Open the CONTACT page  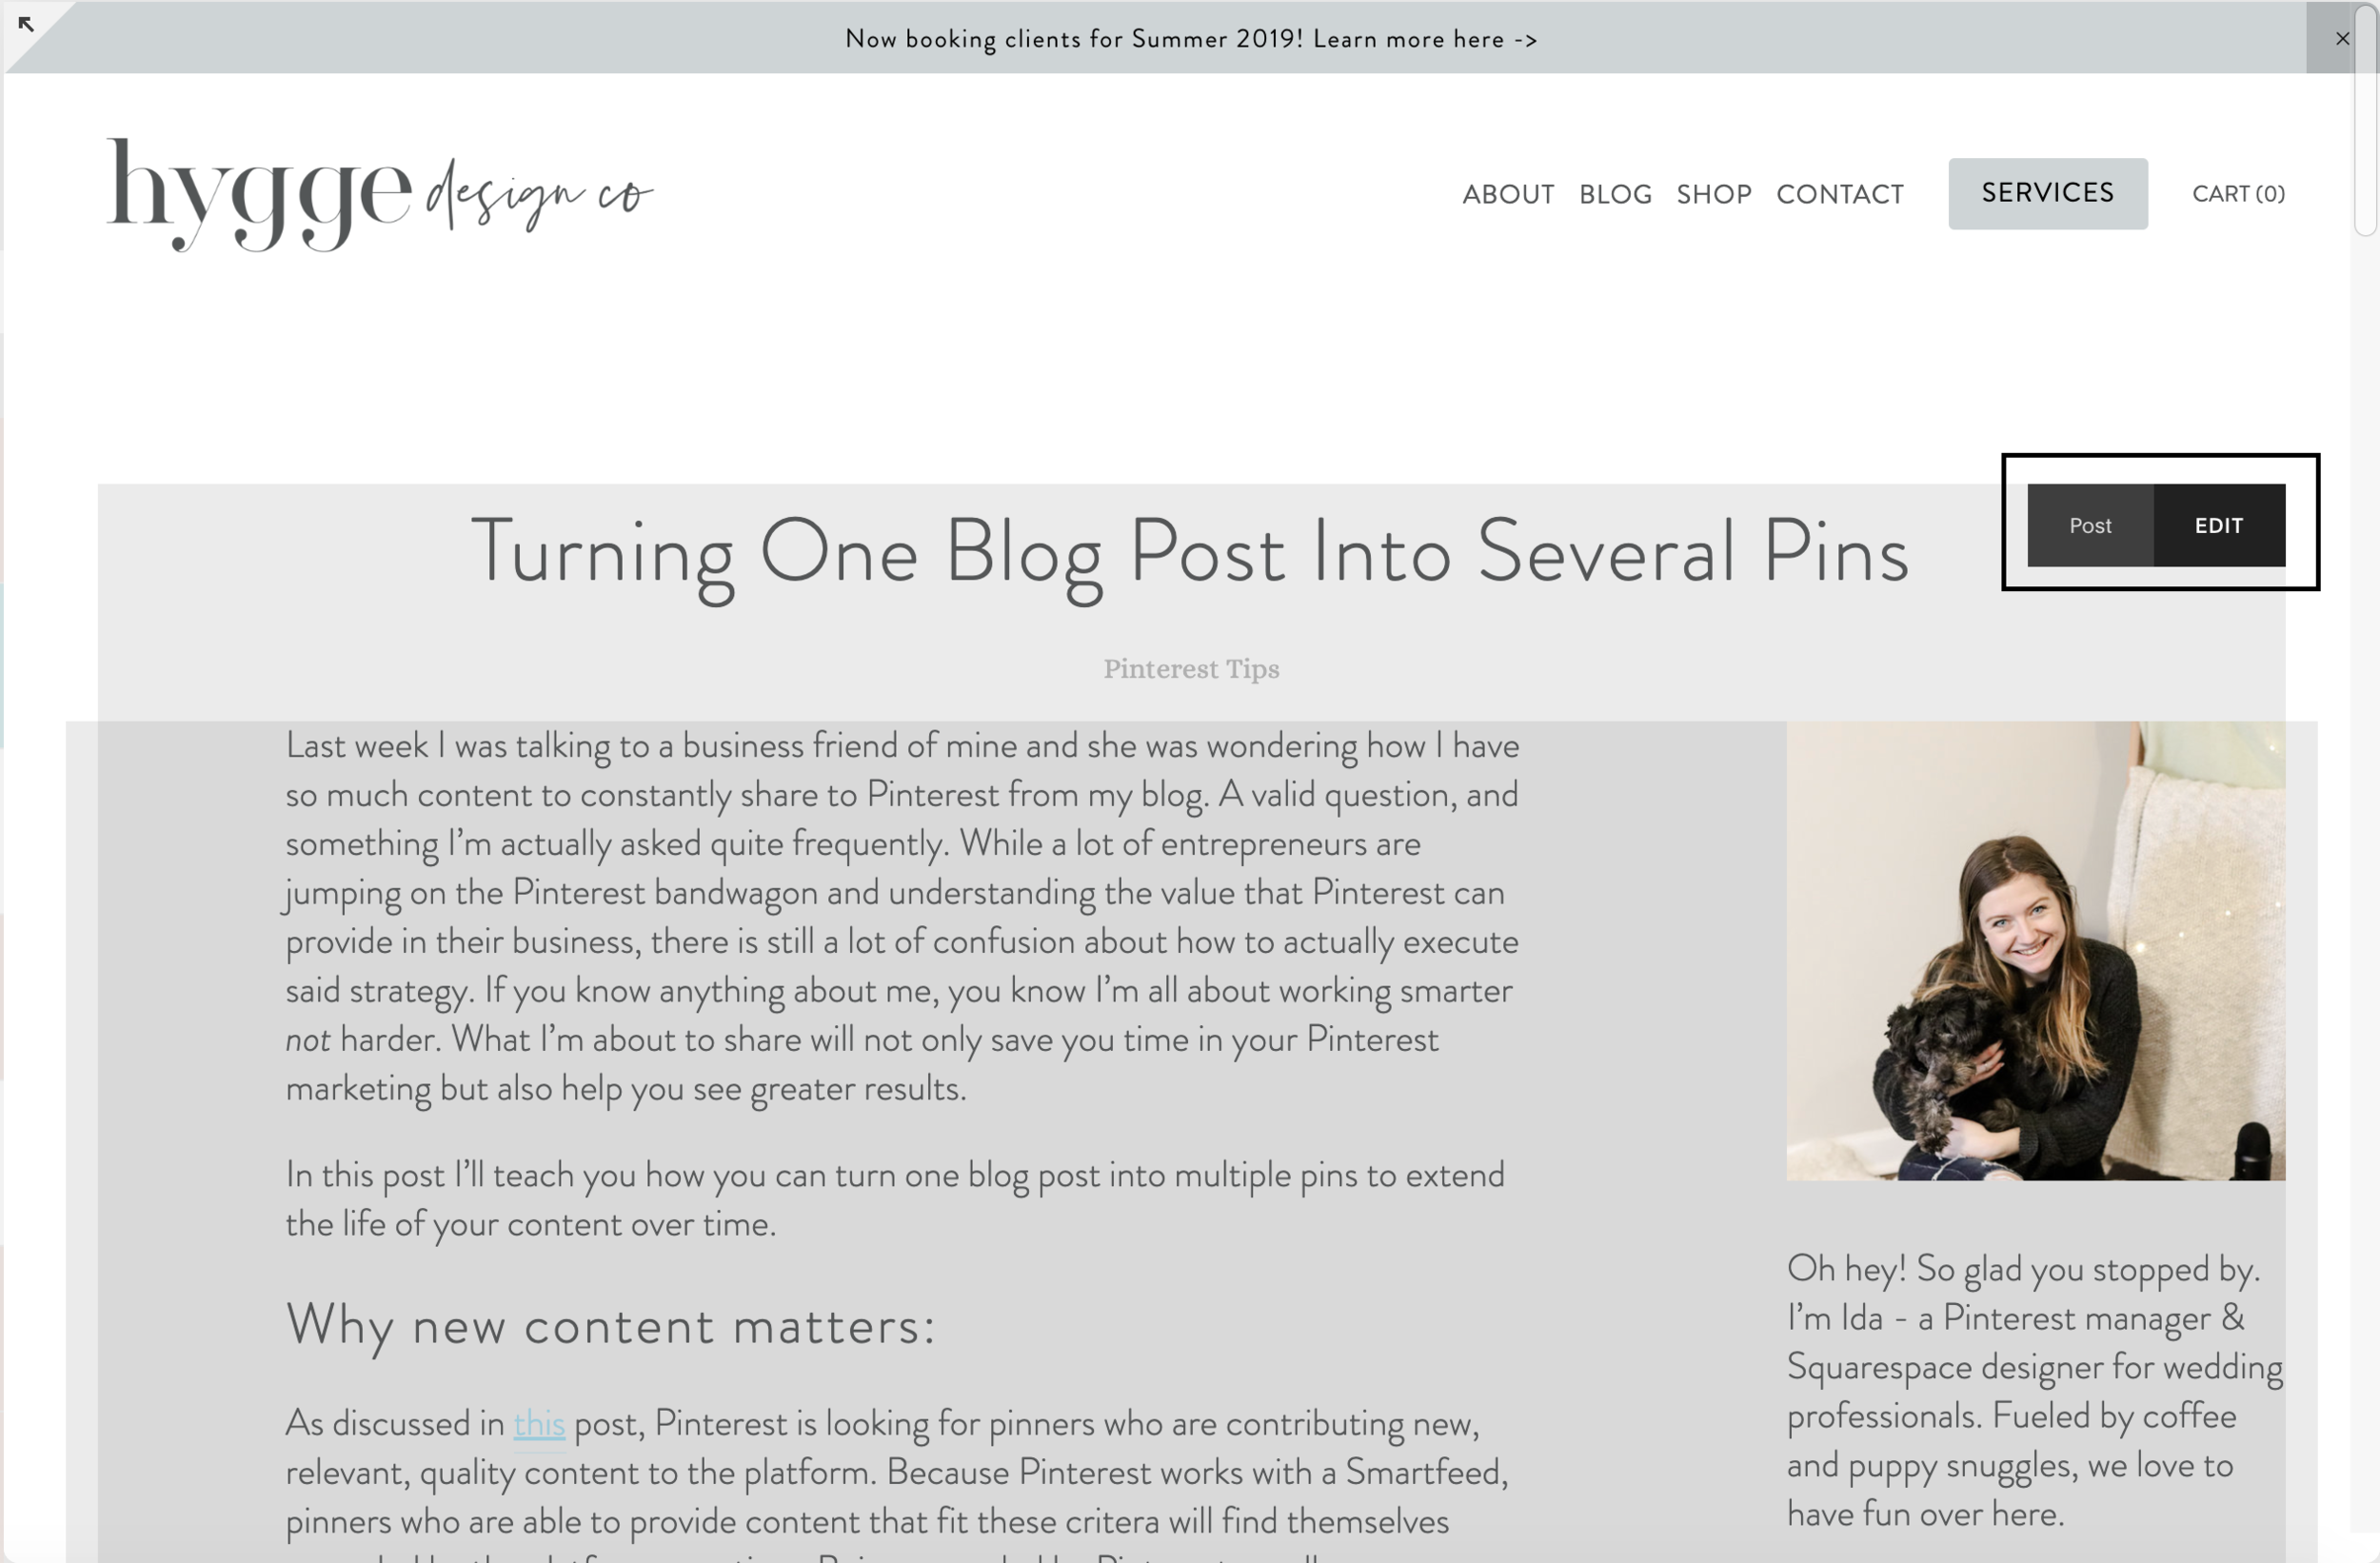pyautogui.click(x=1840, y=194)
